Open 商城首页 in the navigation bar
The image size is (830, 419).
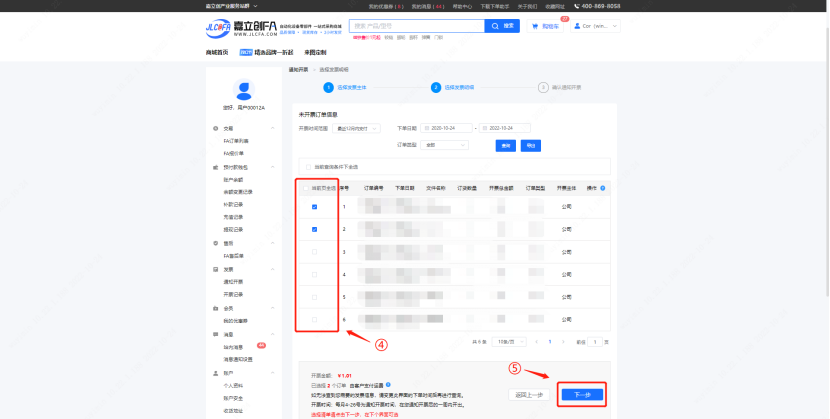tap(217, 52)
